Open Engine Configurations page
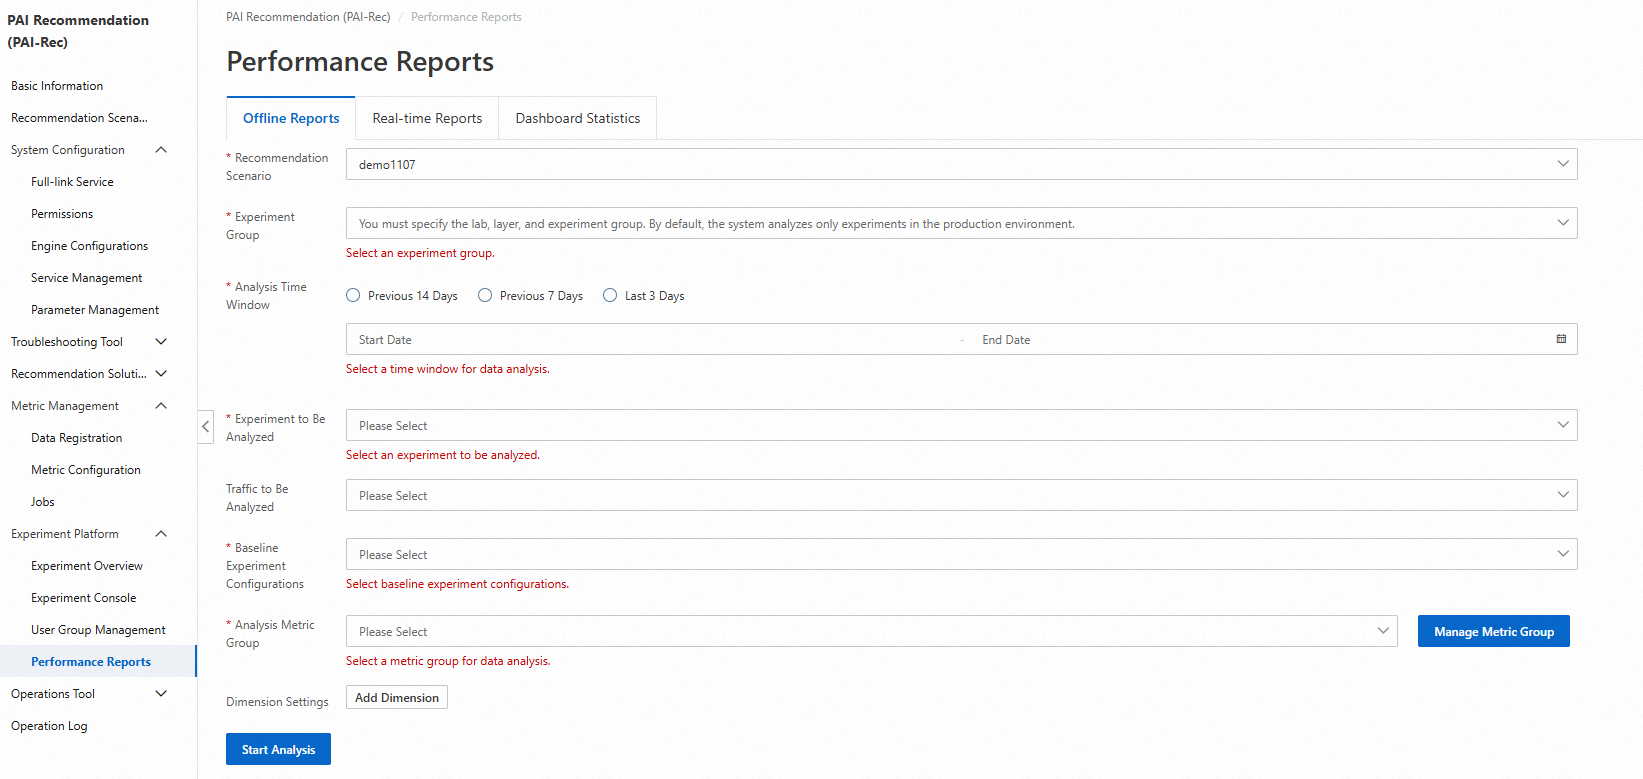 [x=89, y=246]
